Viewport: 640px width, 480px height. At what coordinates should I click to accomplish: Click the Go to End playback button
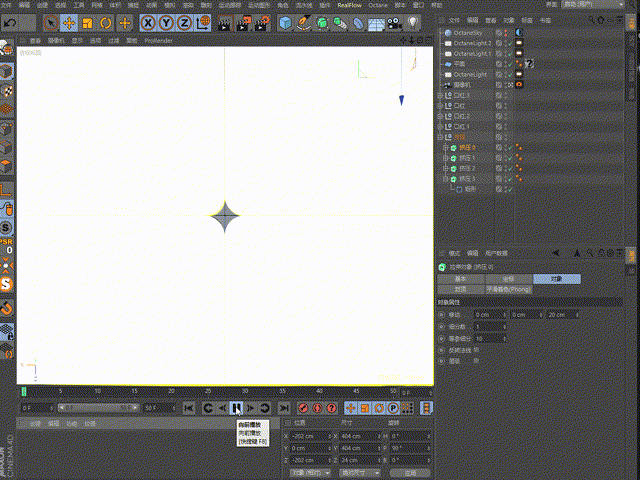pyautogui.click(x=284, y=408)
